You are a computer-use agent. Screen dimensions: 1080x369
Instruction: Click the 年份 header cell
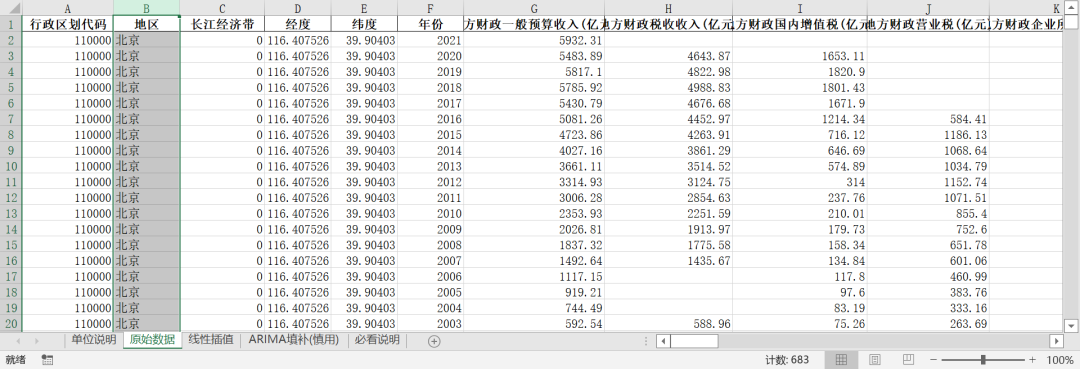click(430, 24)
